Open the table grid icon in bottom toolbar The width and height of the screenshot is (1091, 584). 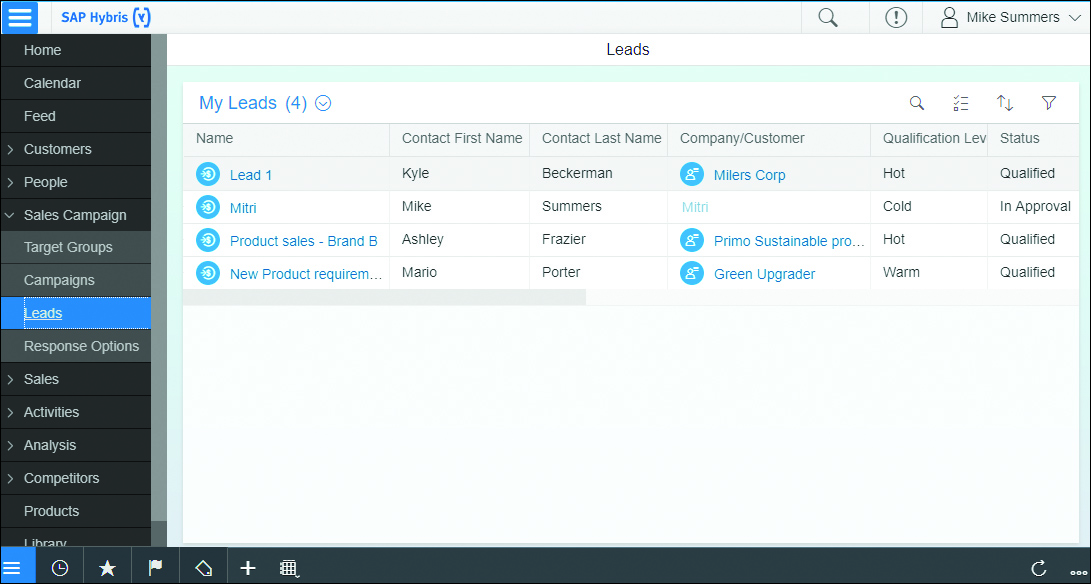coord(289,569)
